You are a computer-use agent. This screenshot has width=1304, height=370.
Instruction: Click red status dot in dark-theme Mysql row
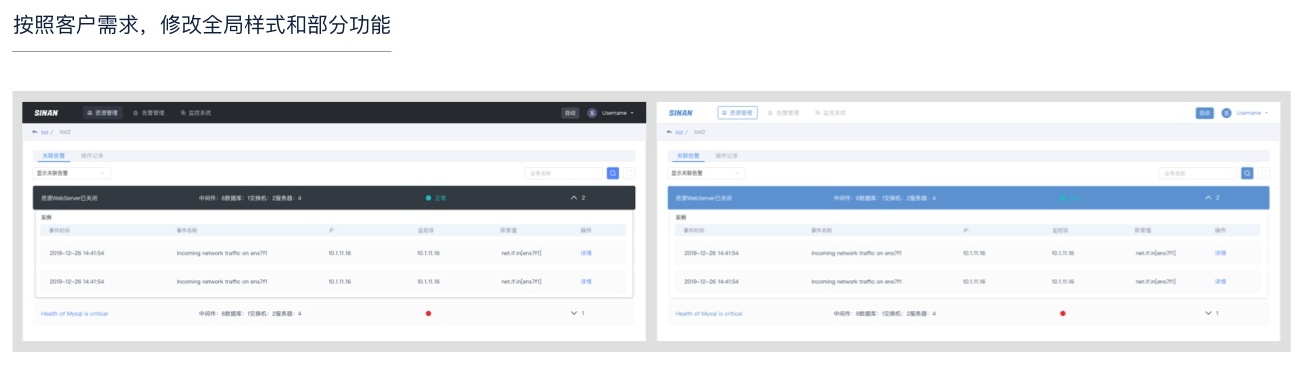(x=429, y=313)
